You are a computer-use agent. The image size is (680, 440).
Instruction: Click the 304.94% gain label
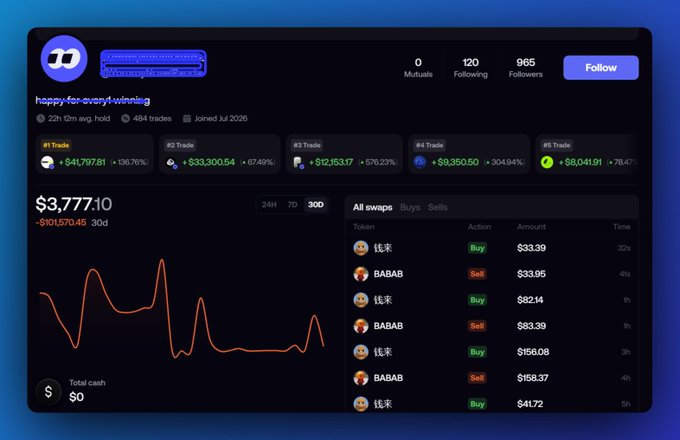pyautogui.click(x=504, y=162)
